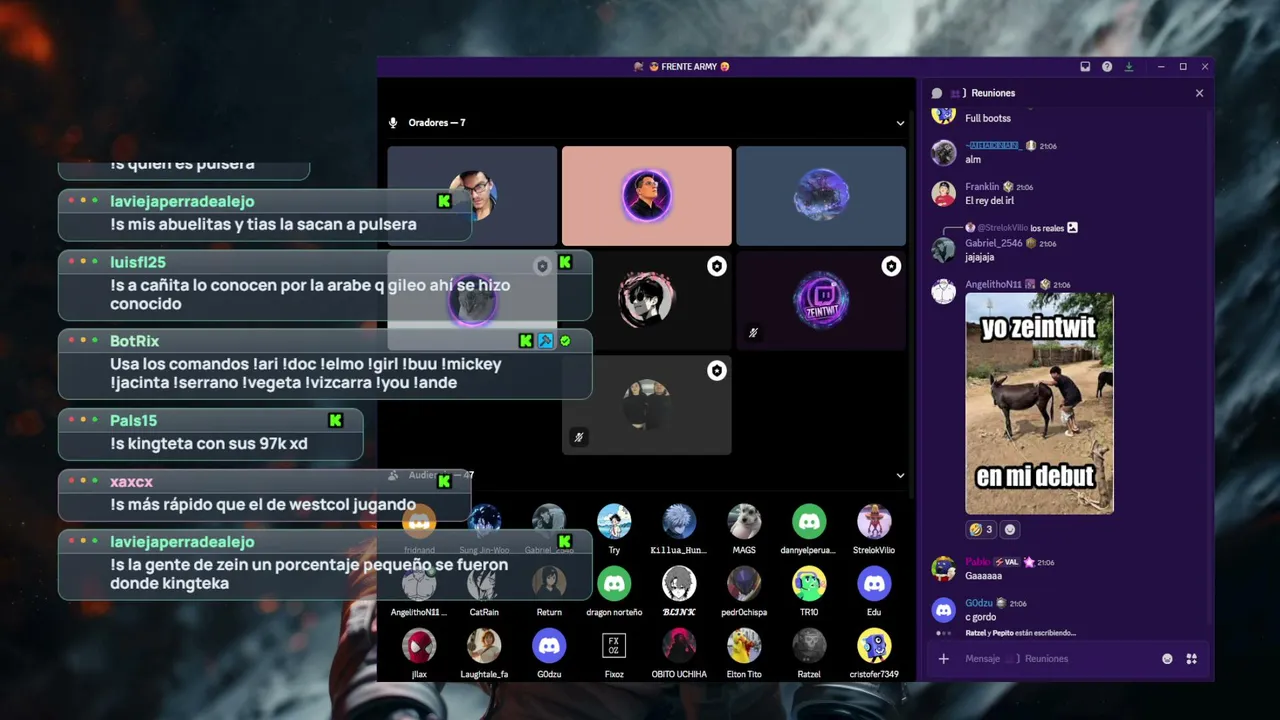Open the apps launcher icon in message box
The image size is (1280, 720).
tap(1191, 659)
